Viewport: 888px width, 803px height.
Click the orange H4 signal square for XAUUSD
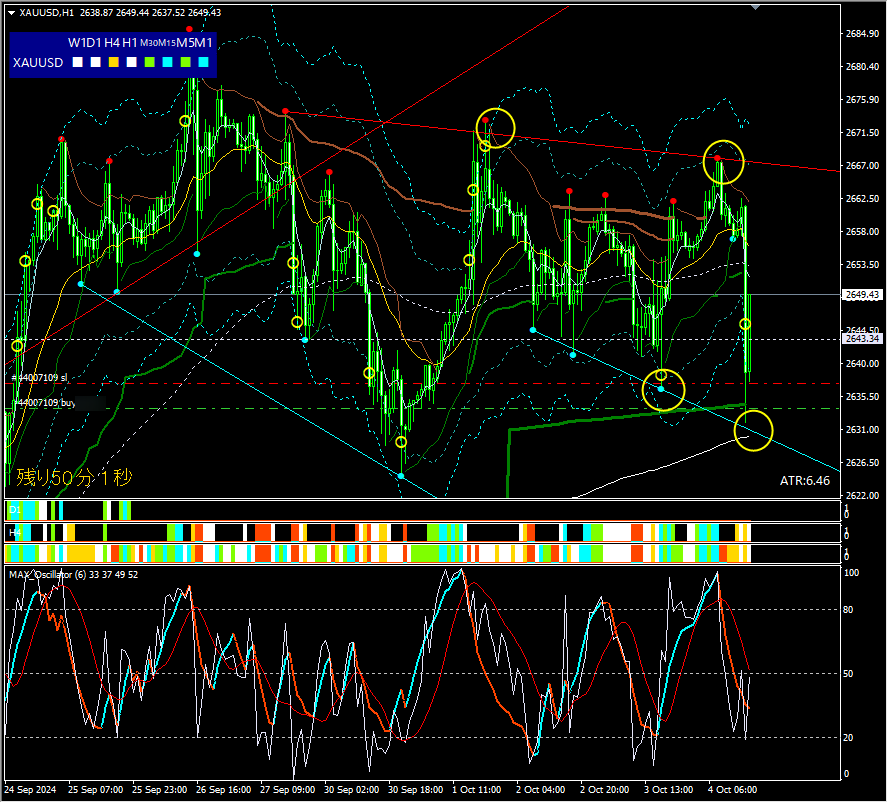click(x=114, y=62)
